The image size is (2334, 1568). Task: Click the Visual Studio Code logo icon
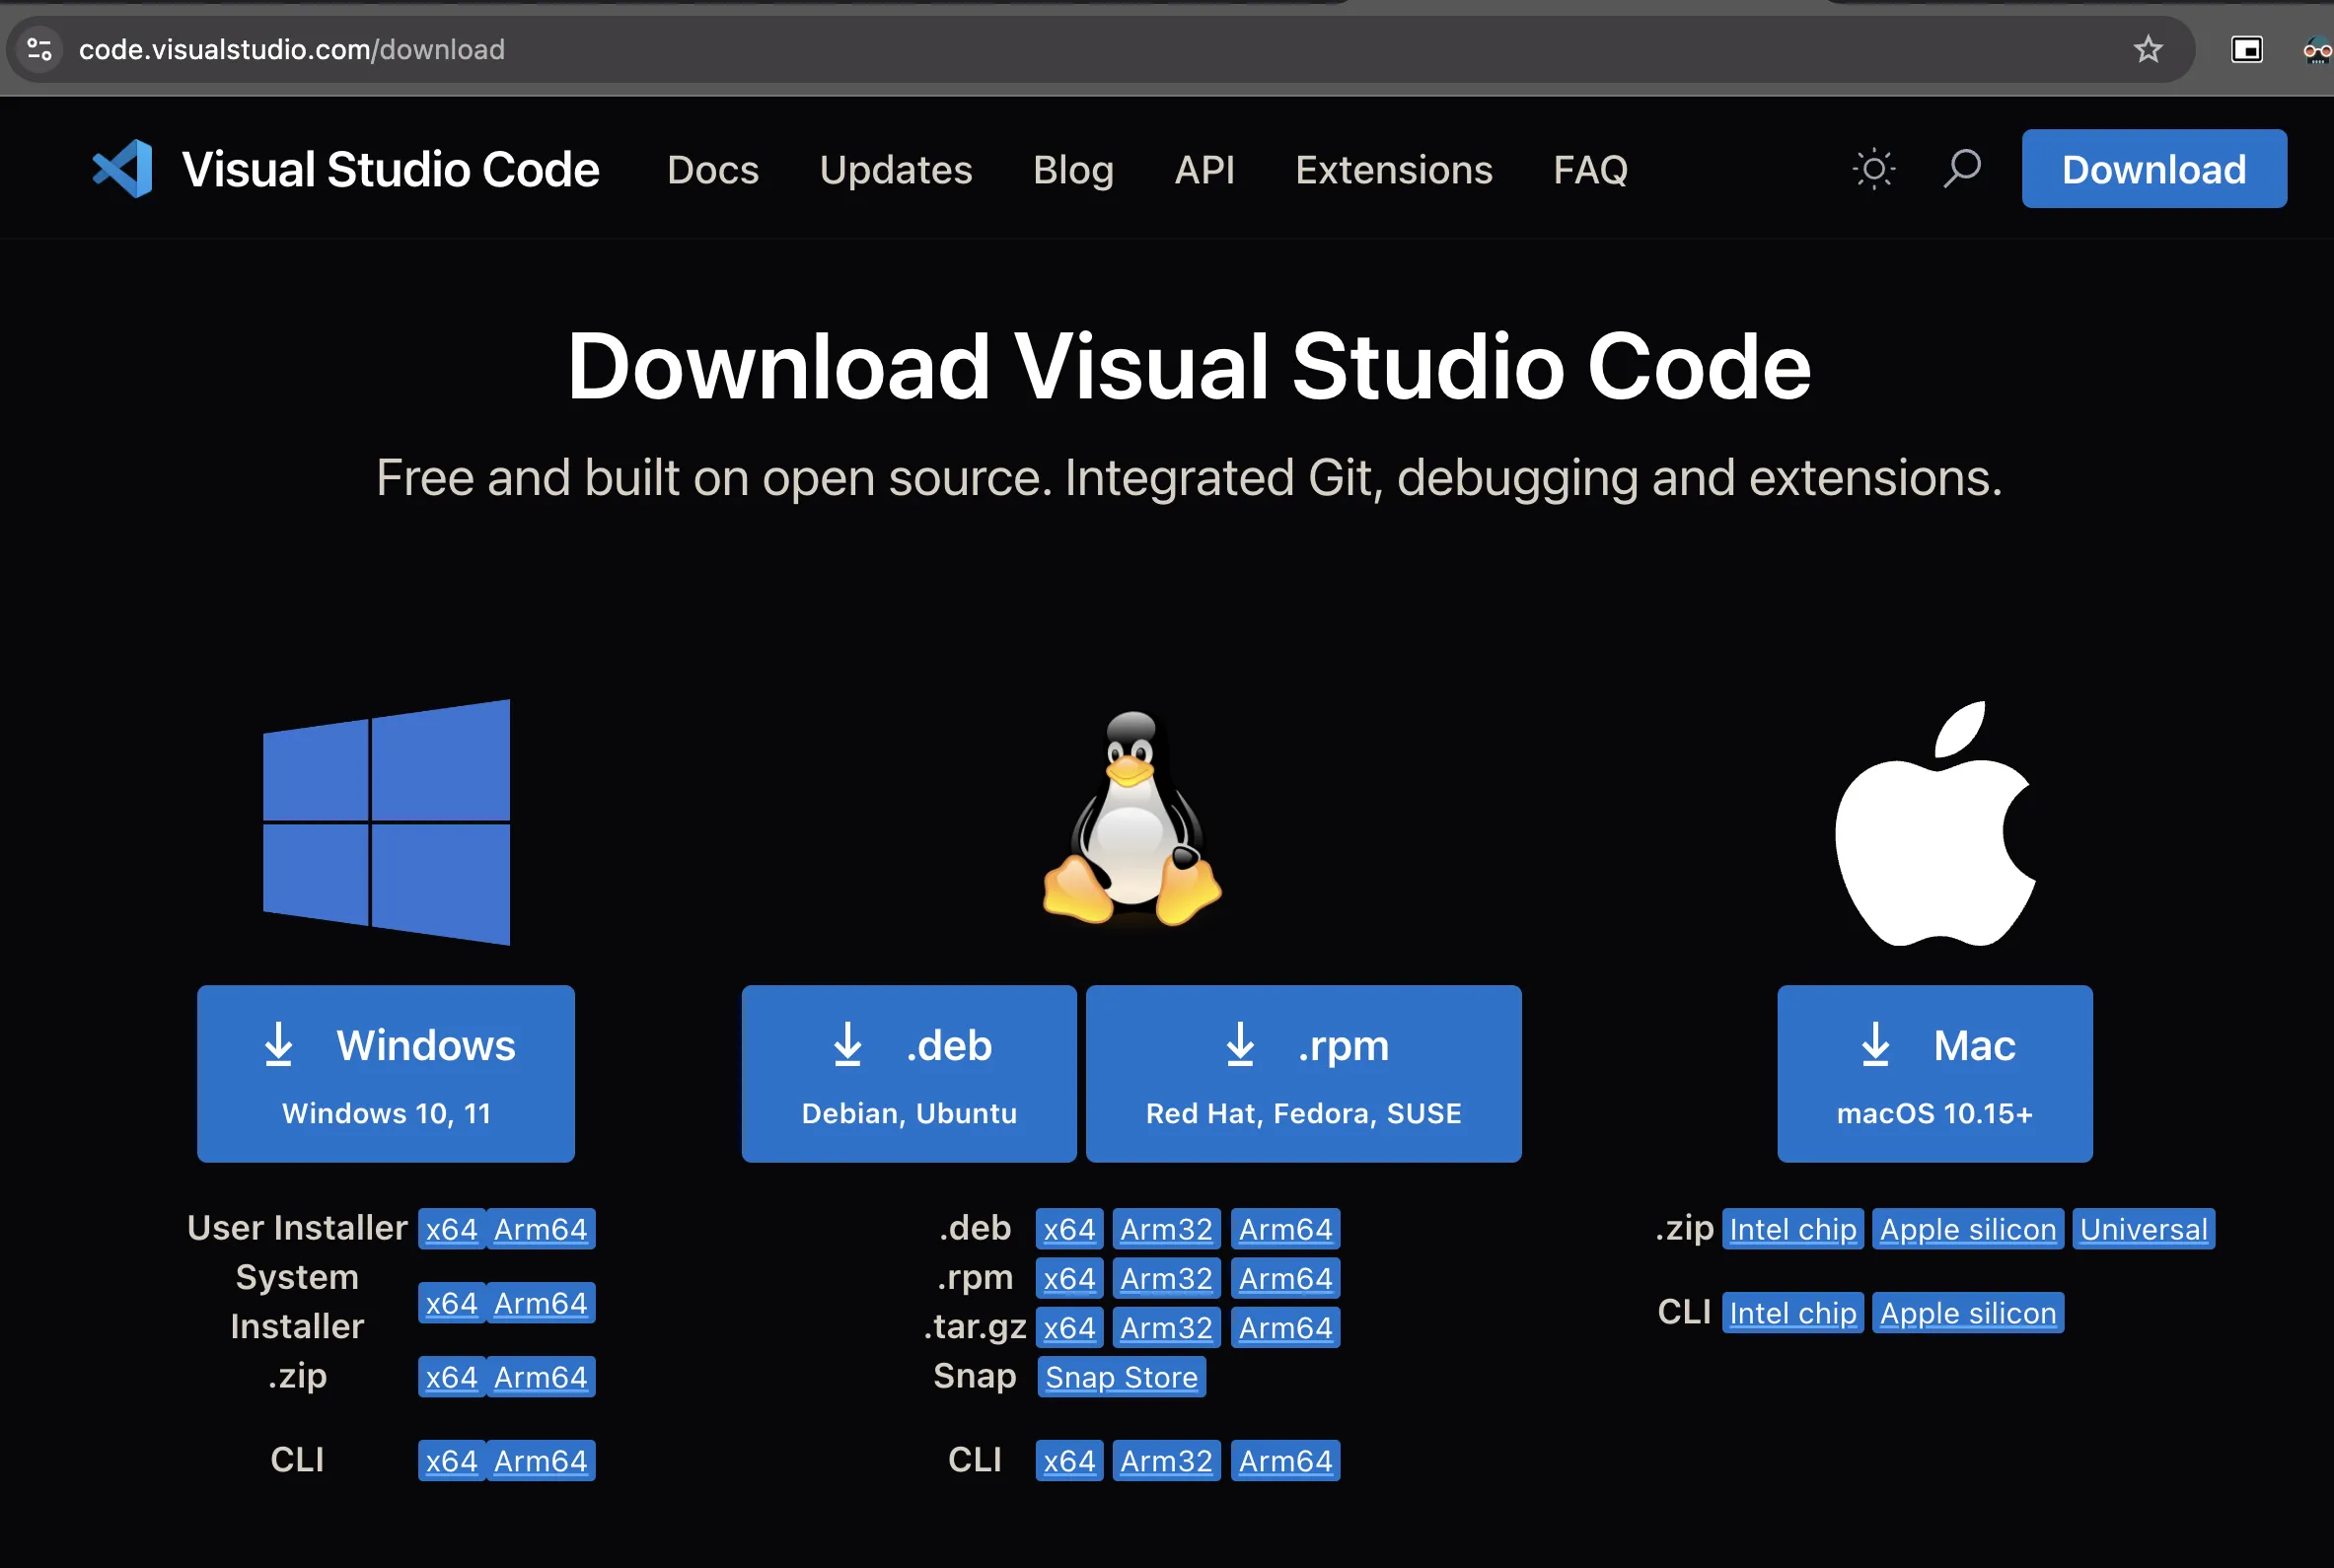[122, 169]
